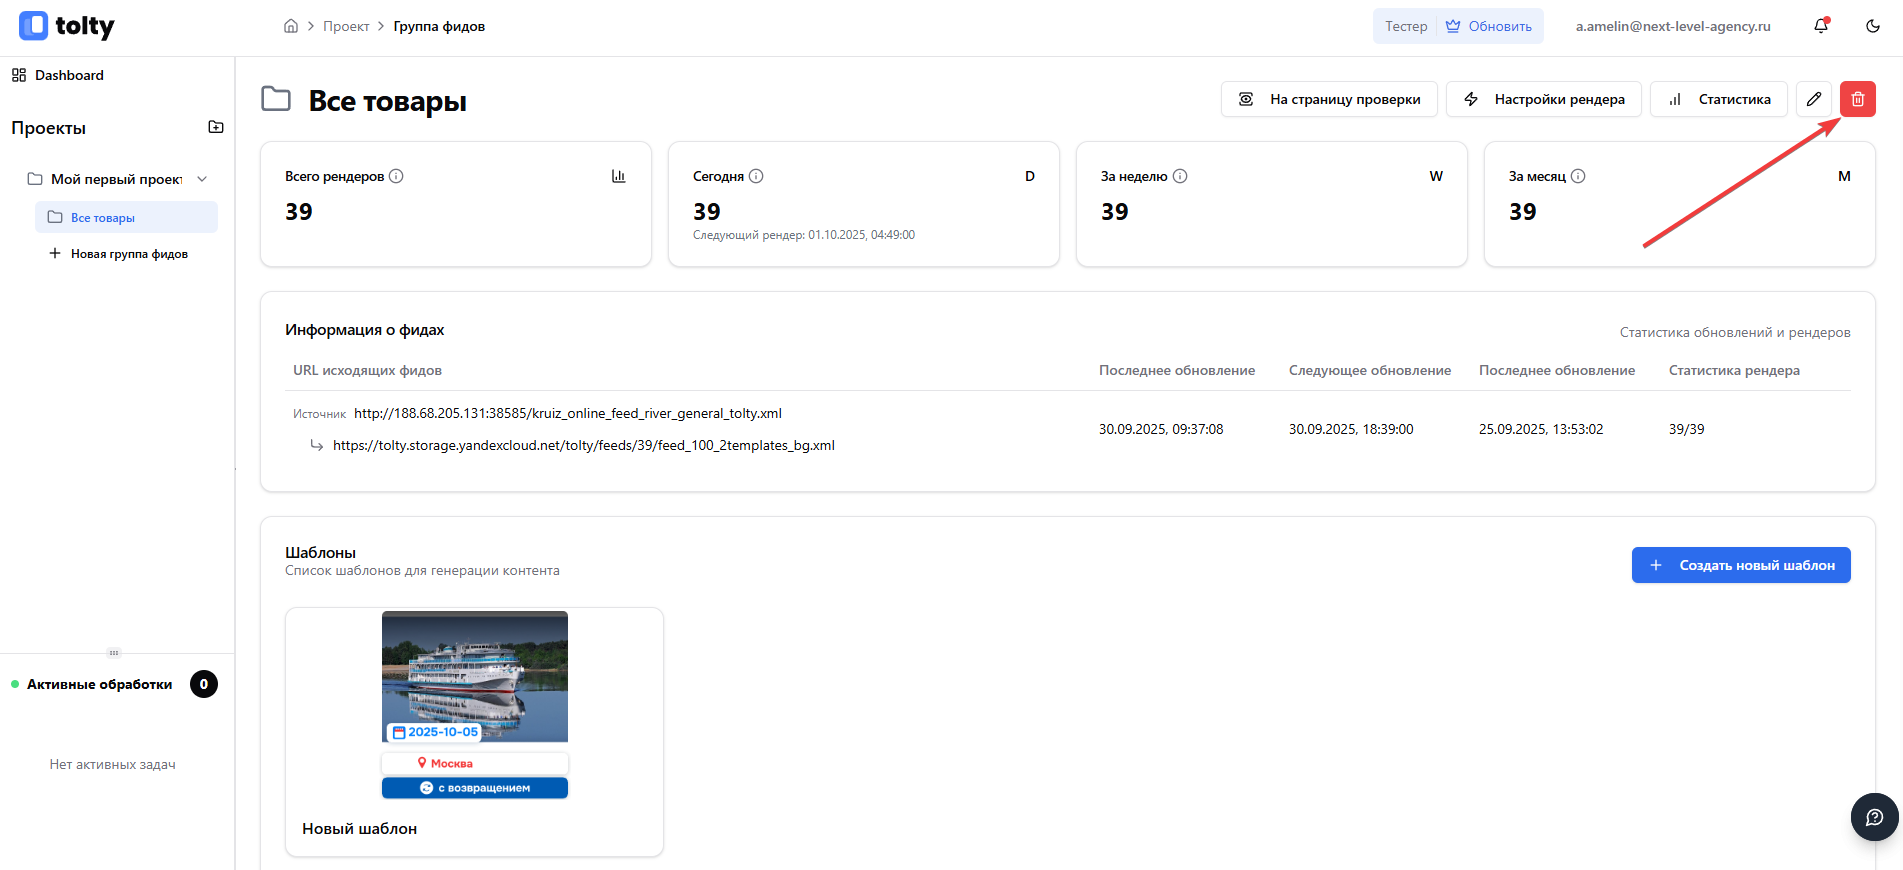Click На страницу проверки button

[x=1329, y=99]
